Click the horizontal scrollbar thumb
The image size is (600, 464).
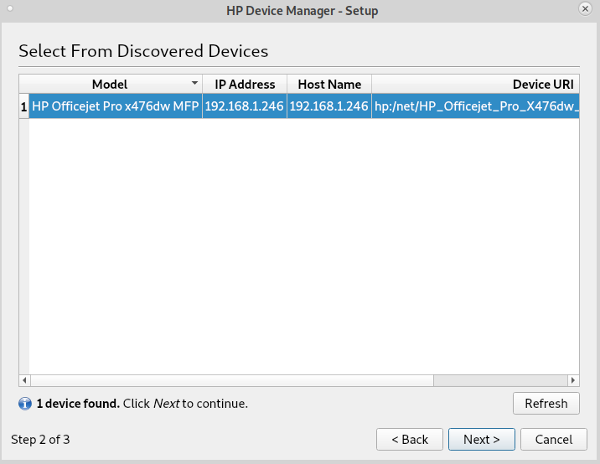pyautogui.click(x=232, y=380)
